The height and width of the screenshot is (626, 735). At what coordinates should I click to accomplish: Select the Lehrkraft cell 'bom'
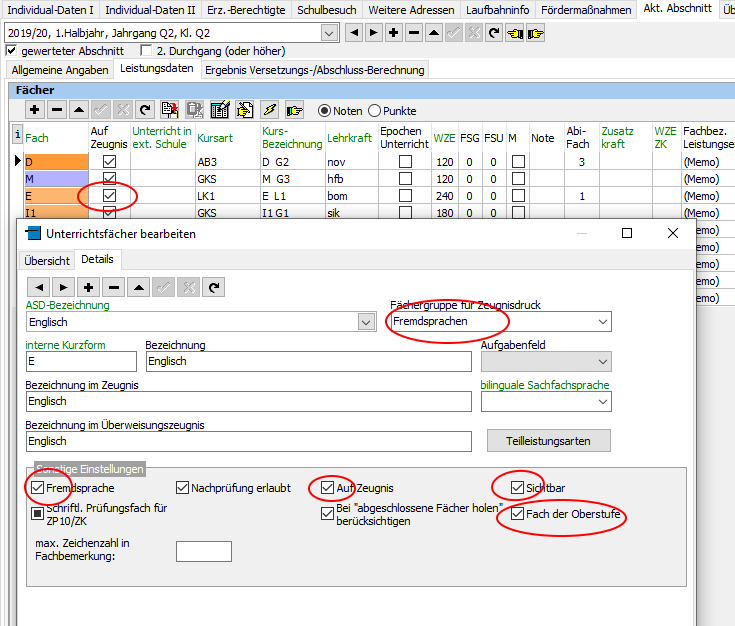tap(352, 196)
